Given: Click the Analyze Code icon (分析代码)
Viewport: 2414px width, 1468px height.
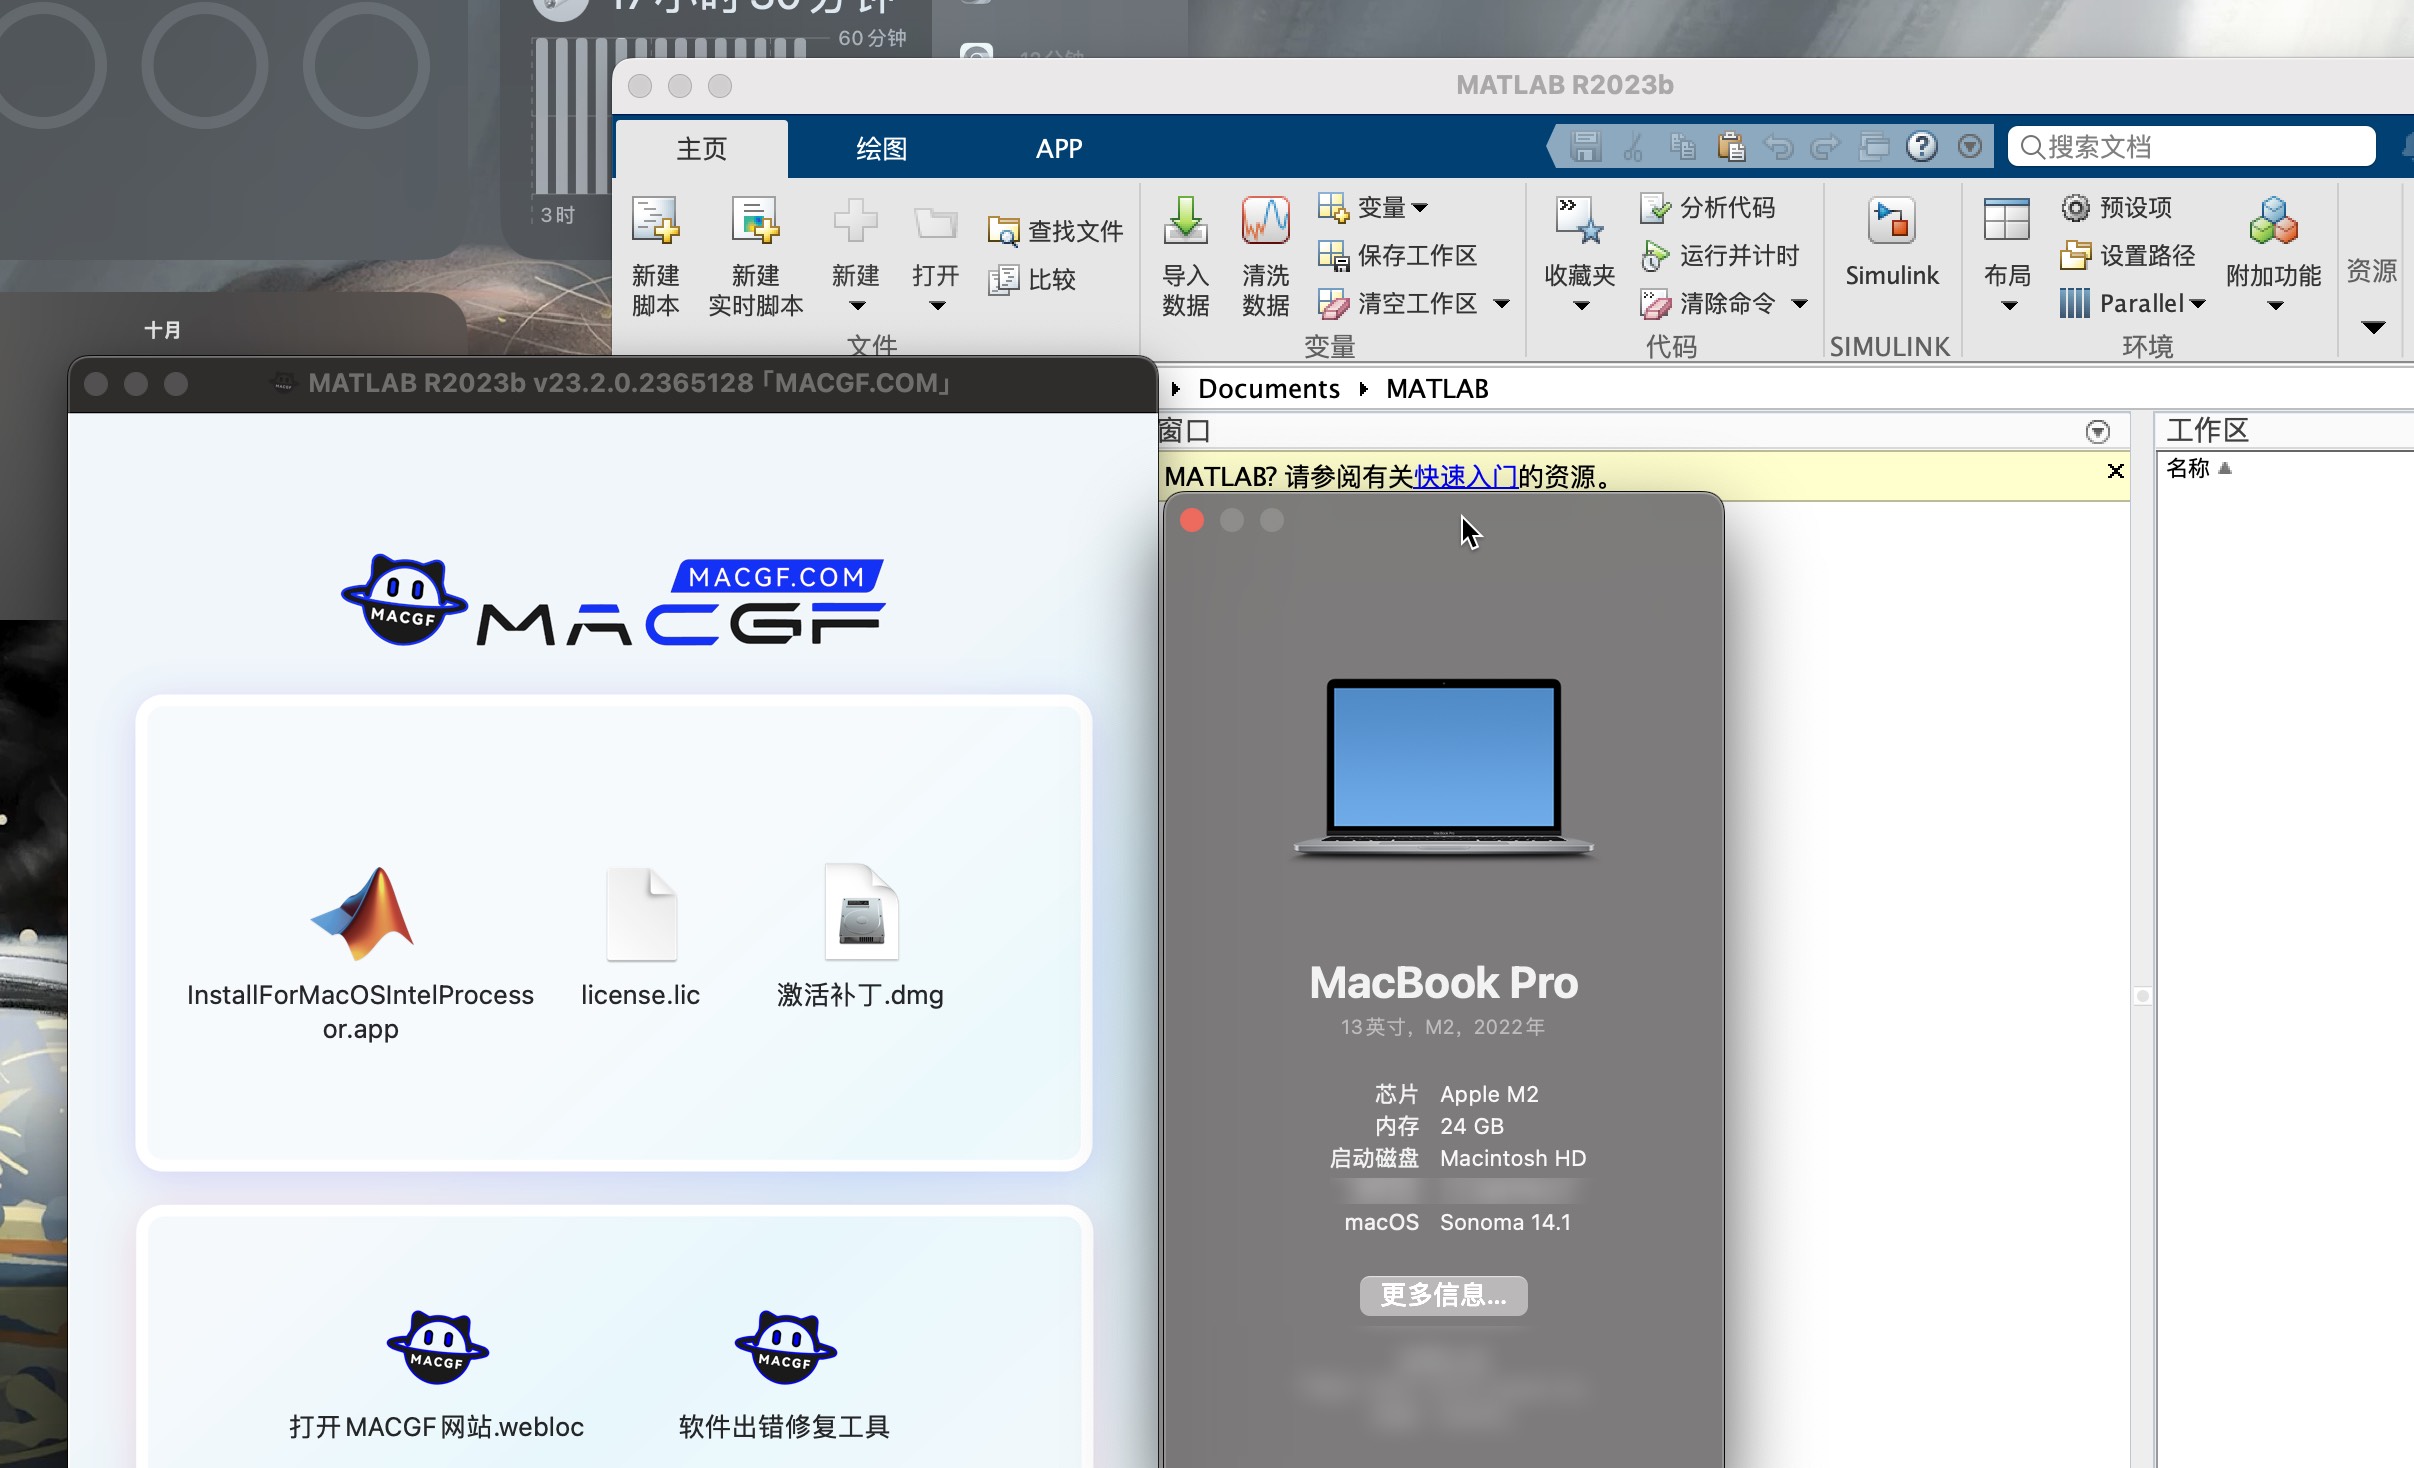Looking at the screenshot, I should 1707,207.
